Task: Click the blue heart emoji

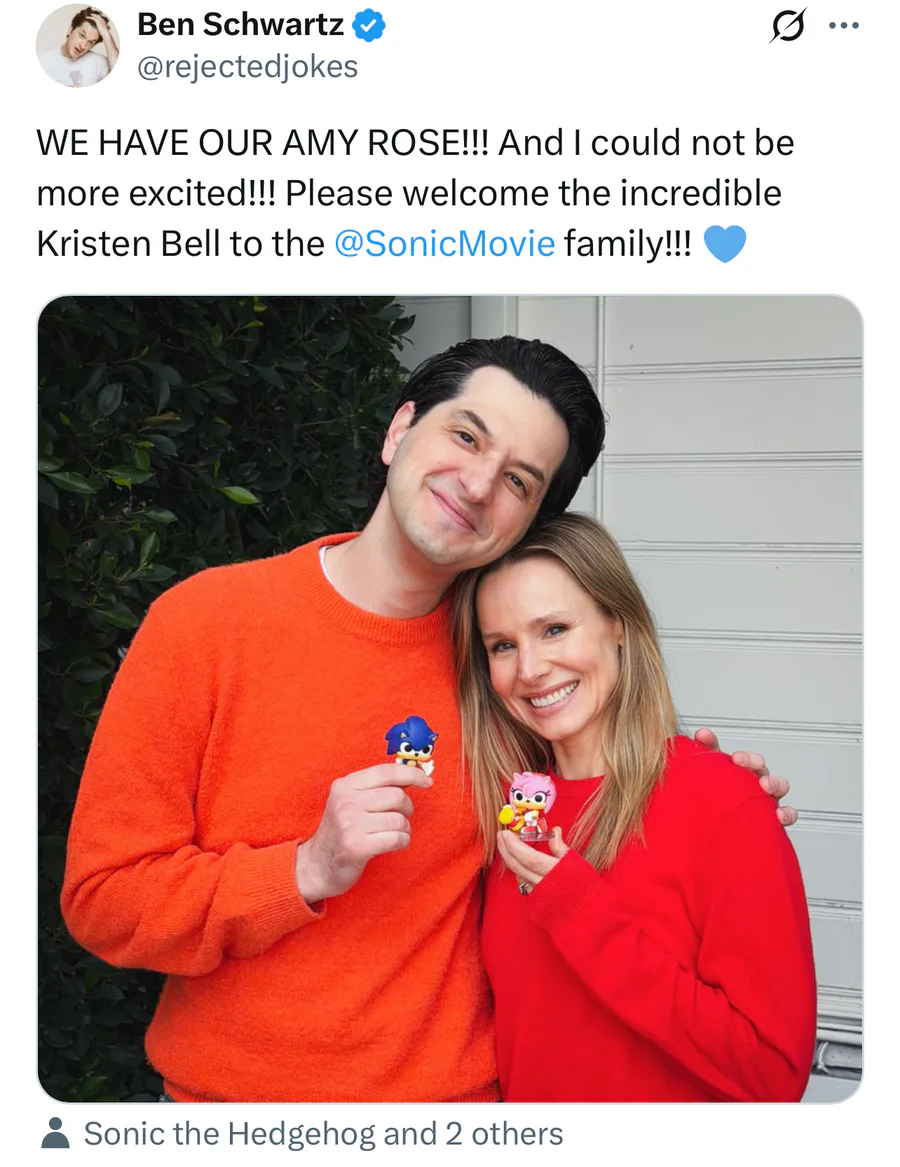Action: coord(725,244)
